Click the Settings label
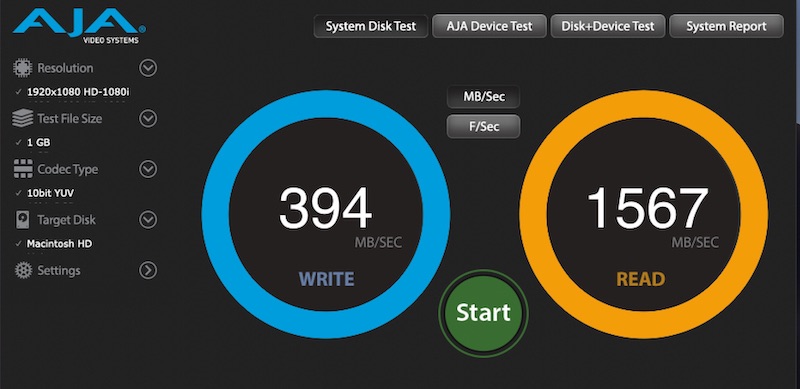This screenshot has height=389, width=800. (x=59, y=270)
